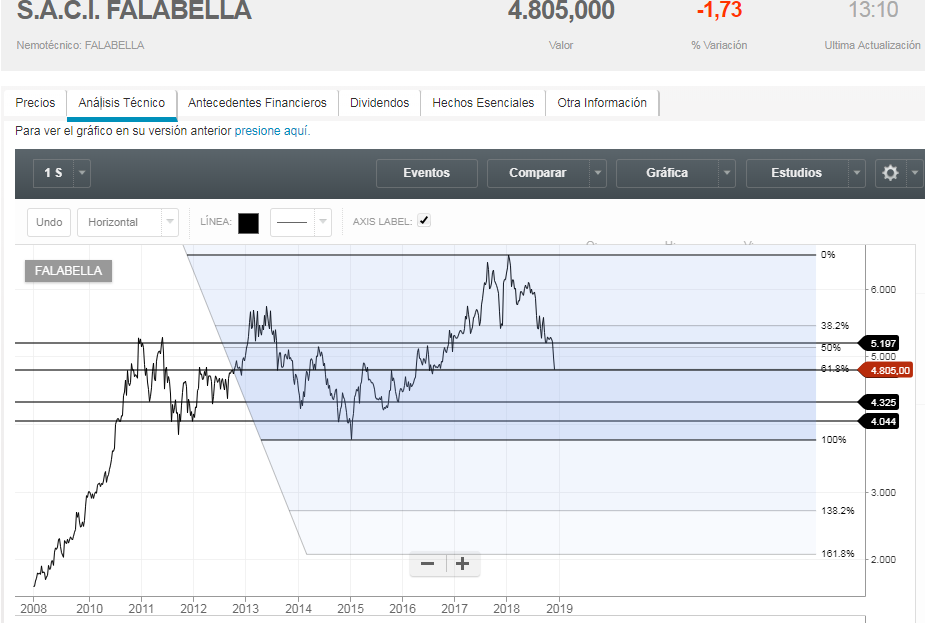Click the Eventos button
Image resolution: width=925 pixels, height=623 pixels.
(x=427, y=173)
